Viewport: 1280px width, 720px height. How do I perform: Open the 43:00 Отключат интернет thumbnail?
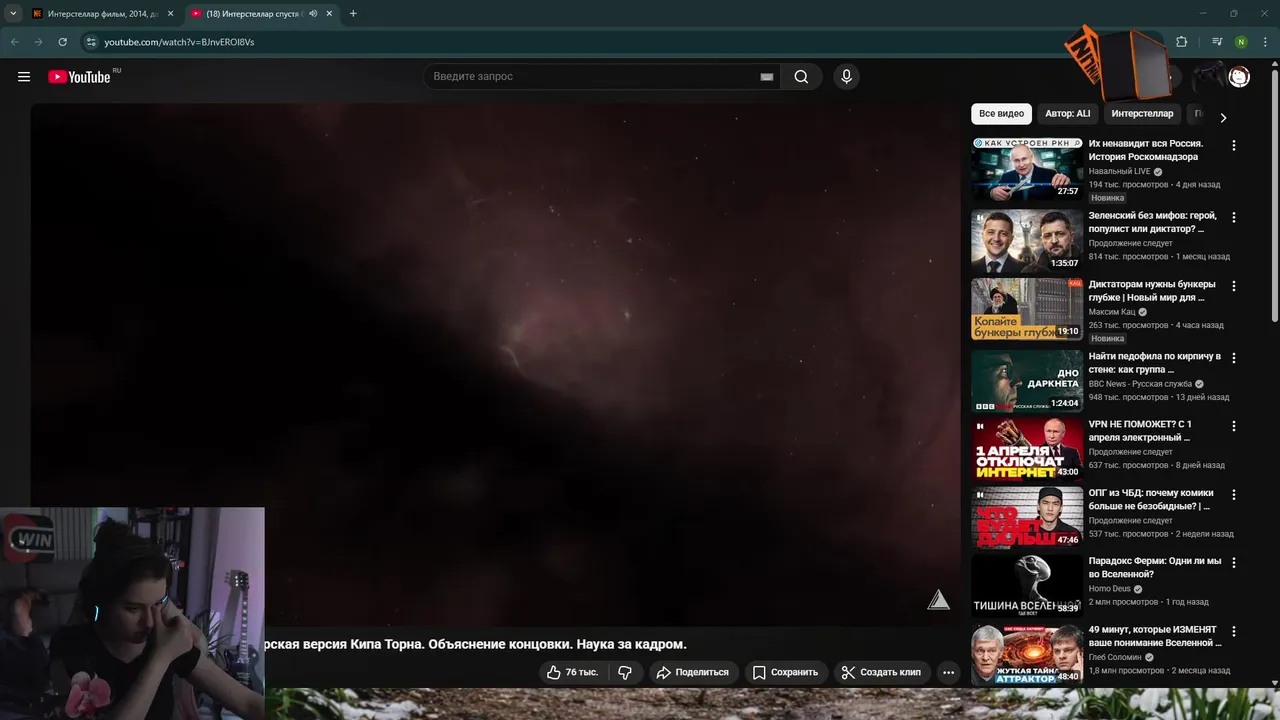[x=1027, y=449]
